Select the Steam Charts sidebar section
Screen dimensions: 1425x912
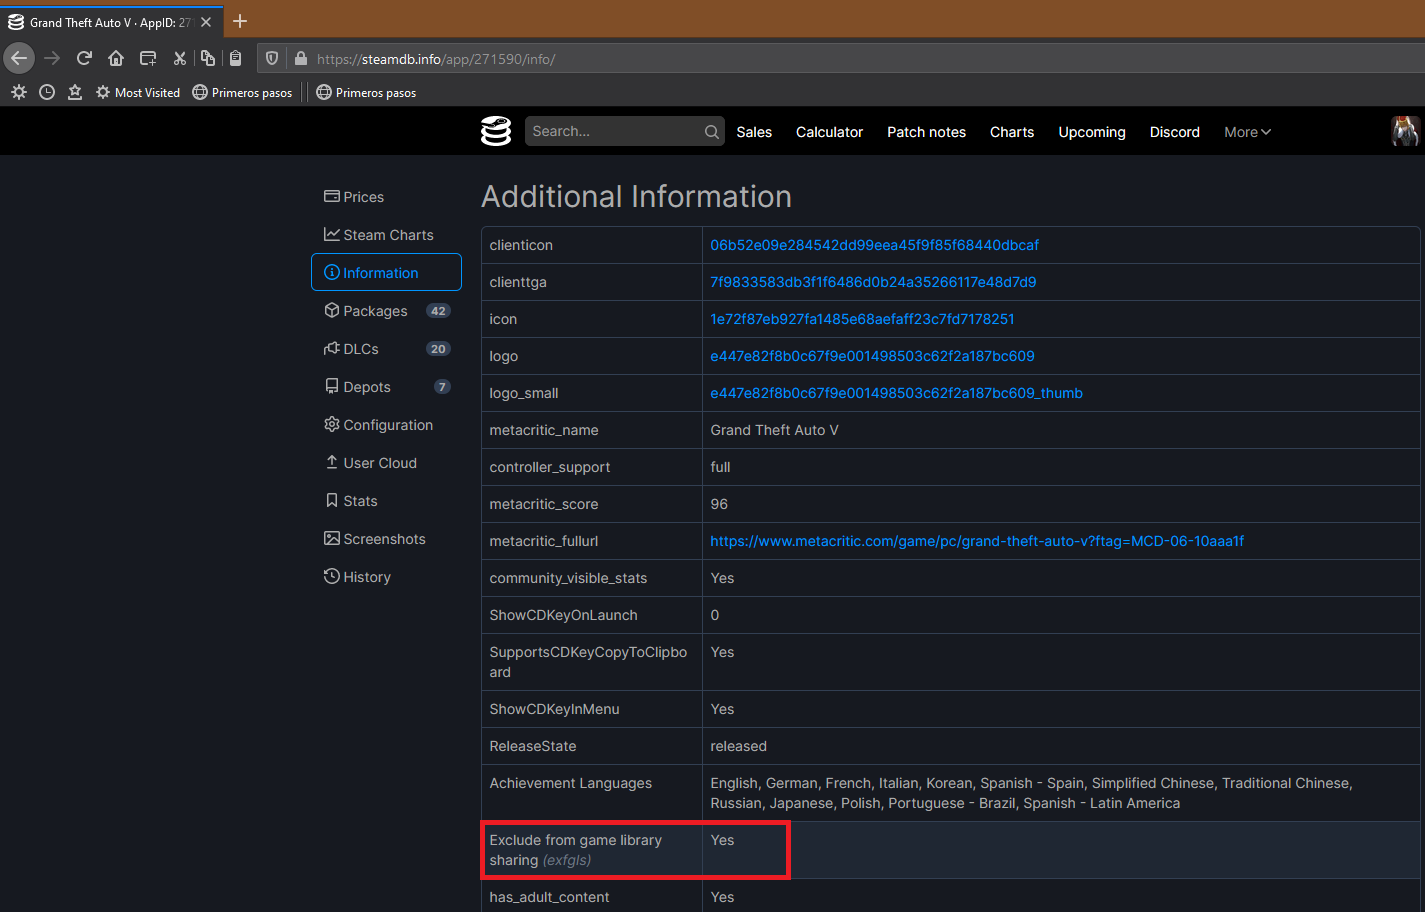point(386,235)
